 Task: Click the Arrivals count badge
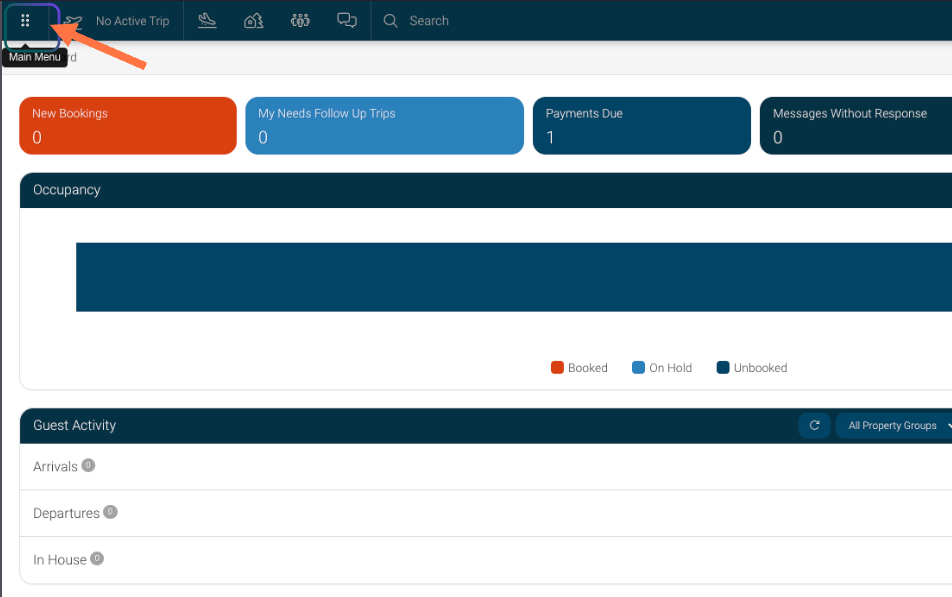pyautogui.click(x=88, y=465)
